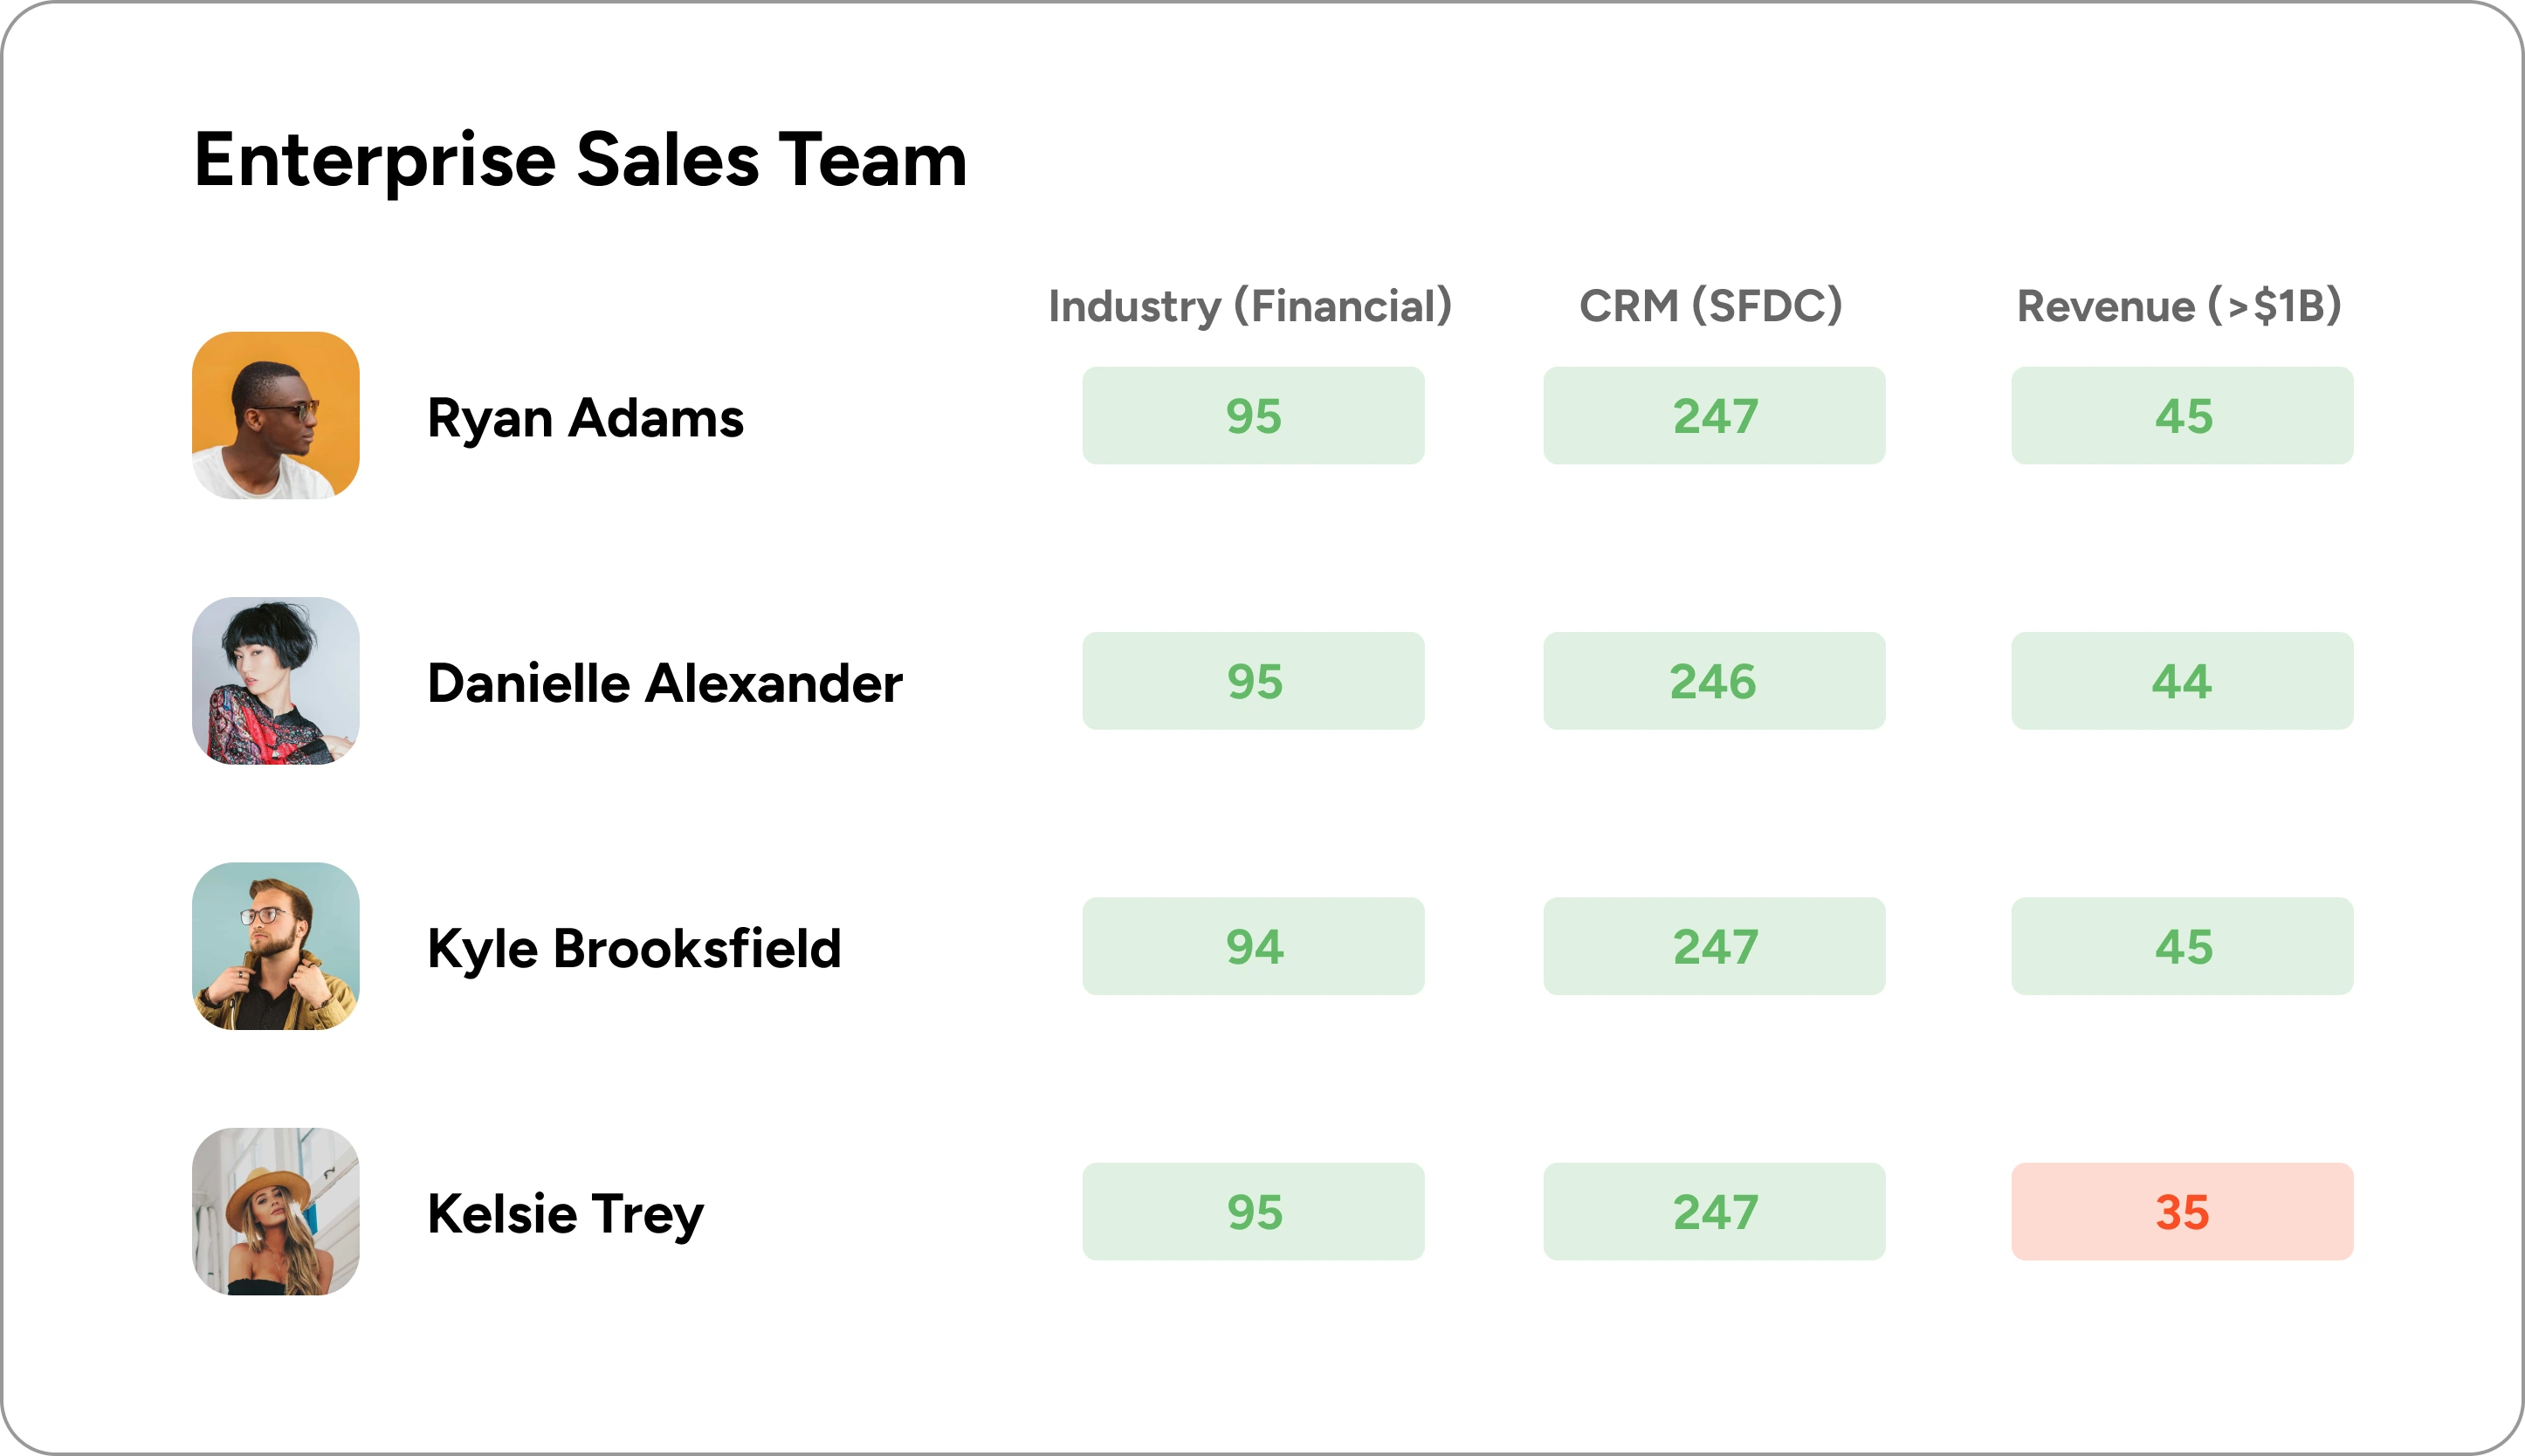Open Kelsie Trey's name entry
Screen dimensions: 2525x1456
[x=565, y=1214]
